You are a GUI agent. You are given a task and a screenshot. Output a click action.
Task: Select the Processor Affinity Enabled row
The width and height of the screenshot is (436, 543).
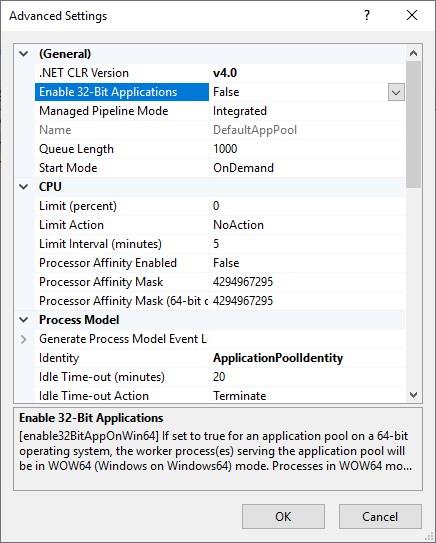coord(220,263)
